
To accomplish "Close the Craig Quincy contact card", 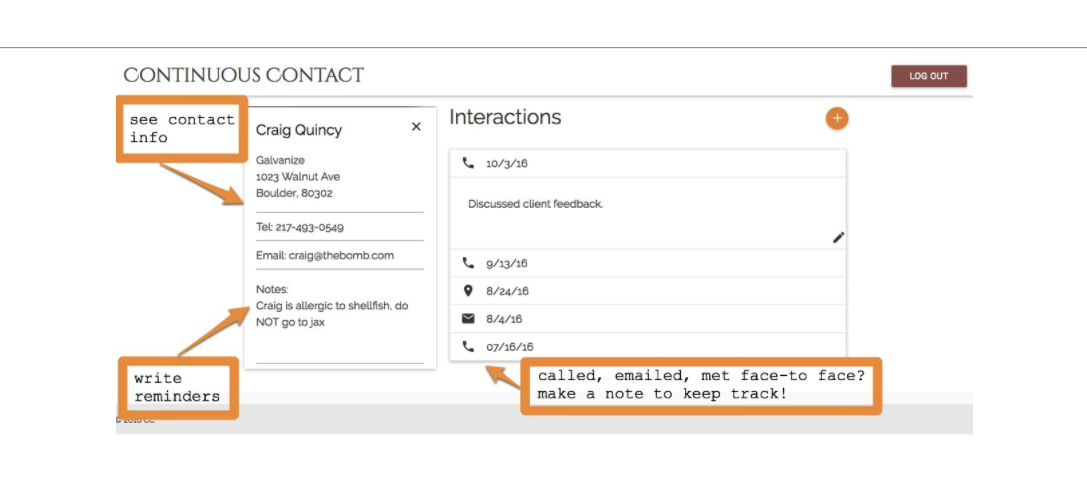I will pyautogui.click(x=416, y=127).
